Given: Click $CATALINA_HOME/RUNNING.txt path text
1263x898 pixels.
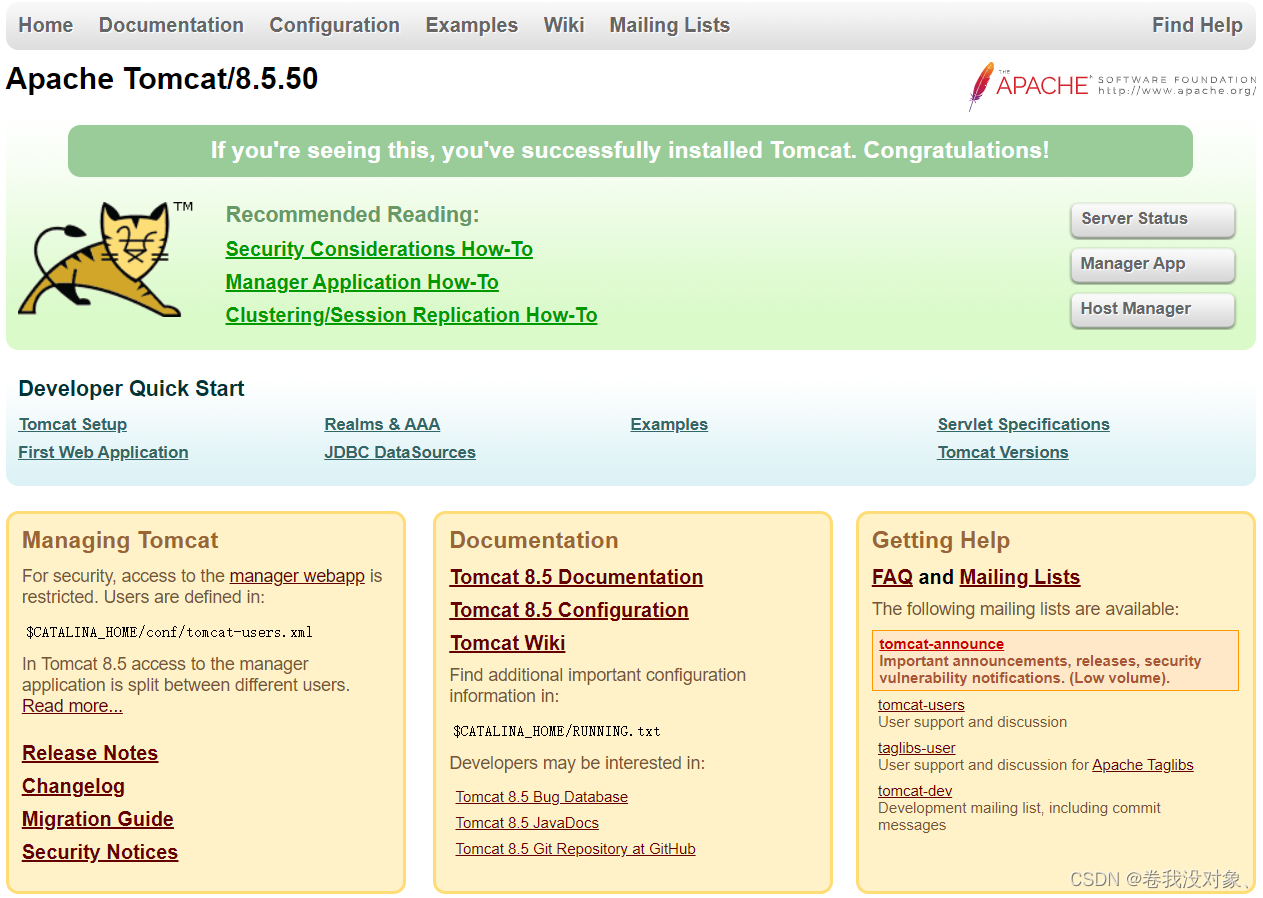Looking at the screenshot, I should point(556,731).
